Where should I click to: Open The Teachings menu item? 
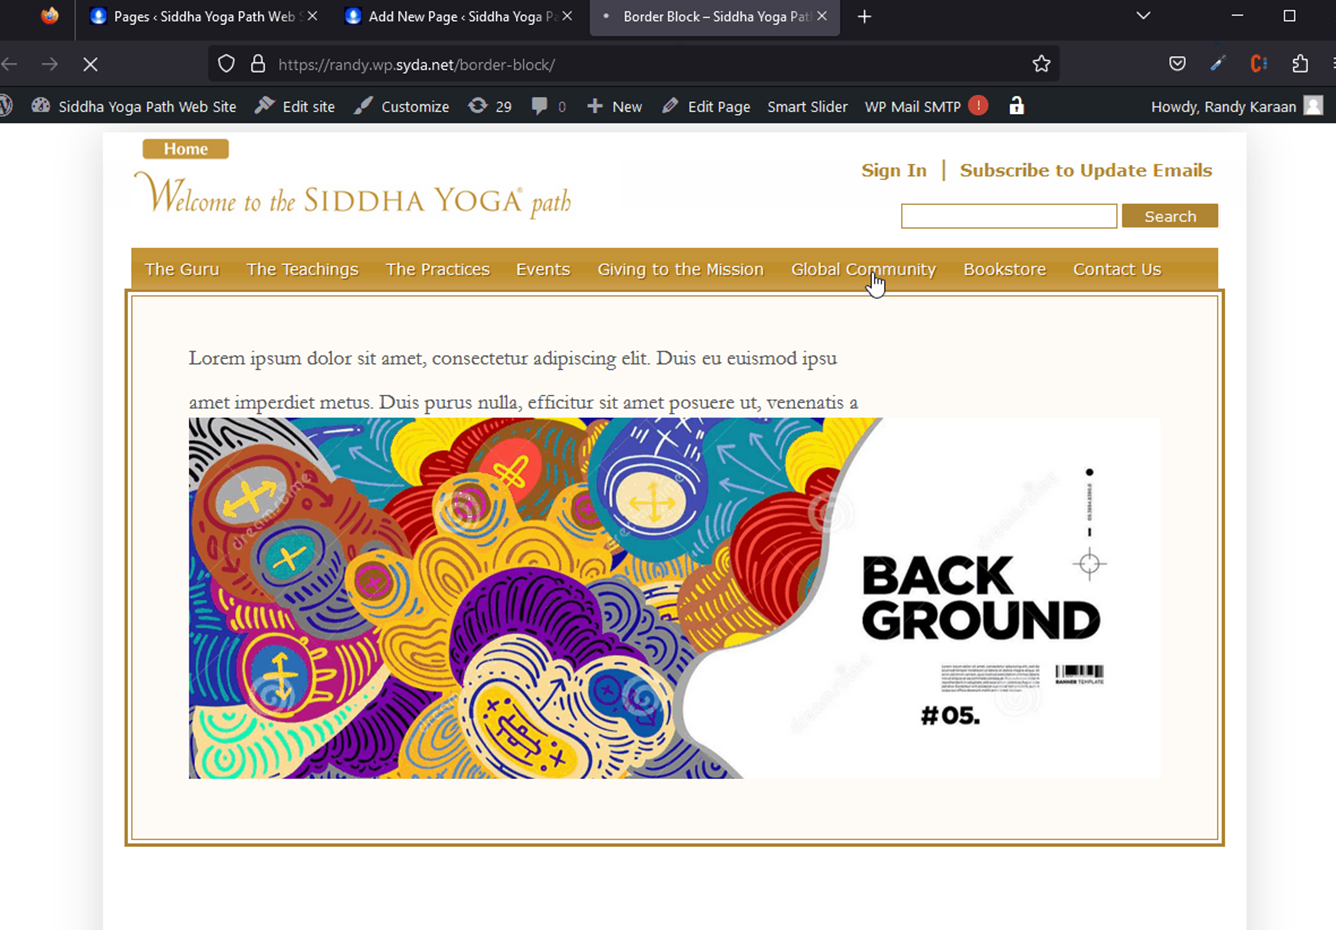302,269
